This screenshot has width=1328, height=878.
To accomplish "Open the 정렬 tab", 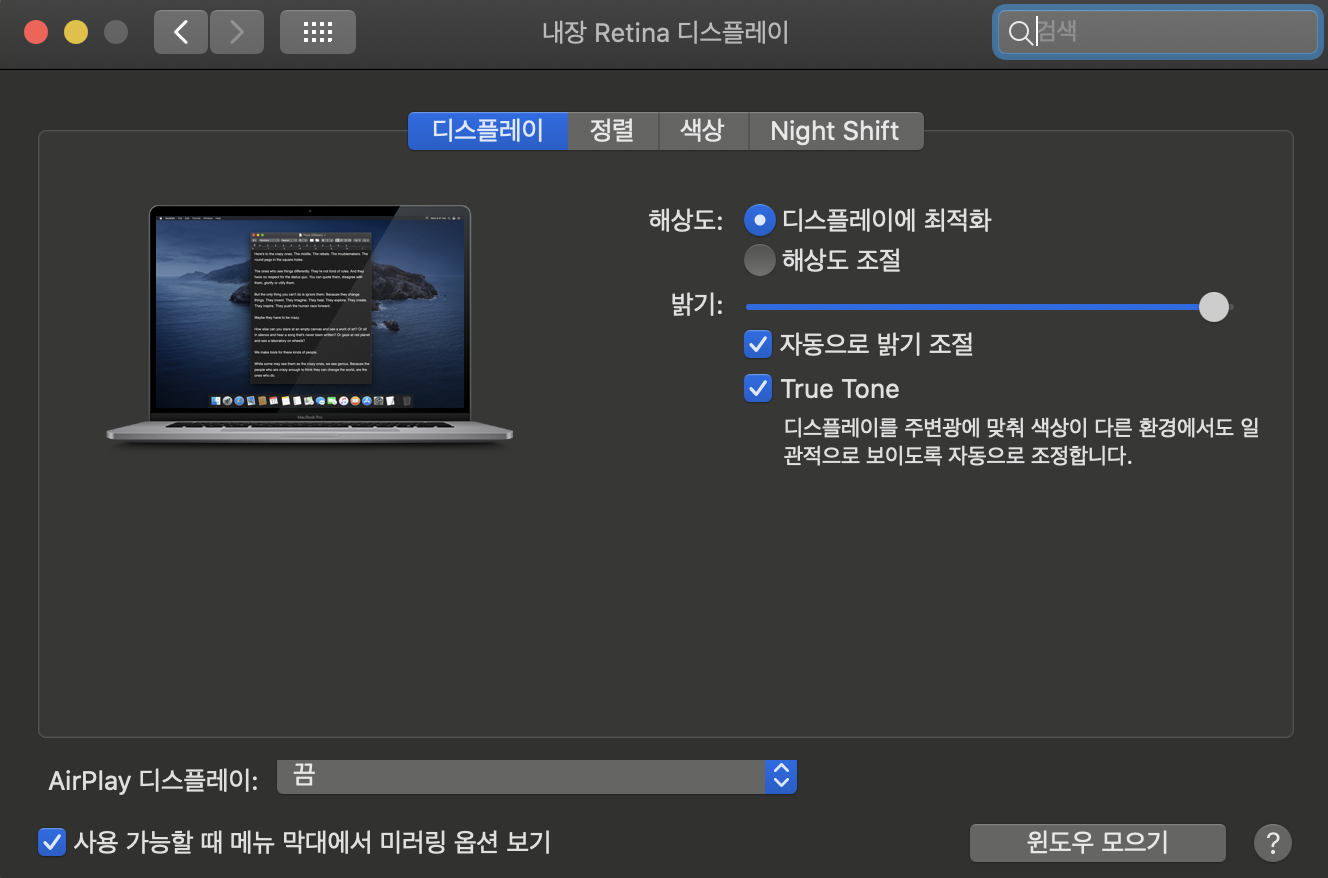I will (613, 131).
